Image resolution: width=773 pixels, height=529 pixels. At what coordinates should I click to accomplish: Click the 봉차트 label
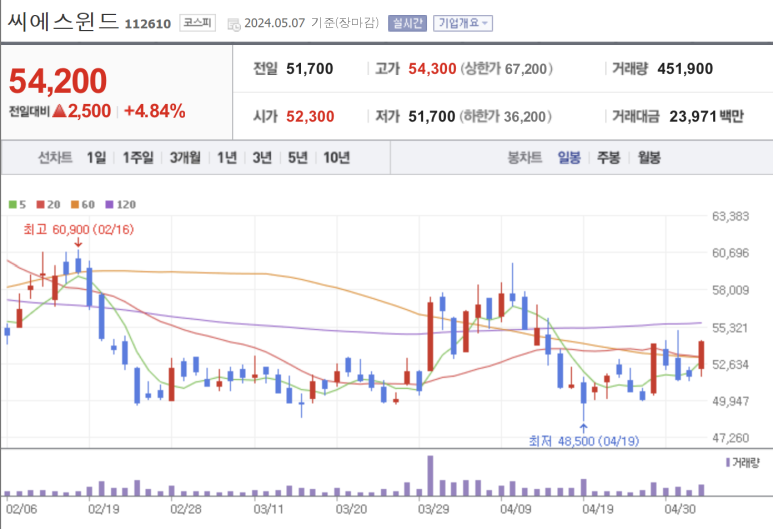(x=525, y=158)
